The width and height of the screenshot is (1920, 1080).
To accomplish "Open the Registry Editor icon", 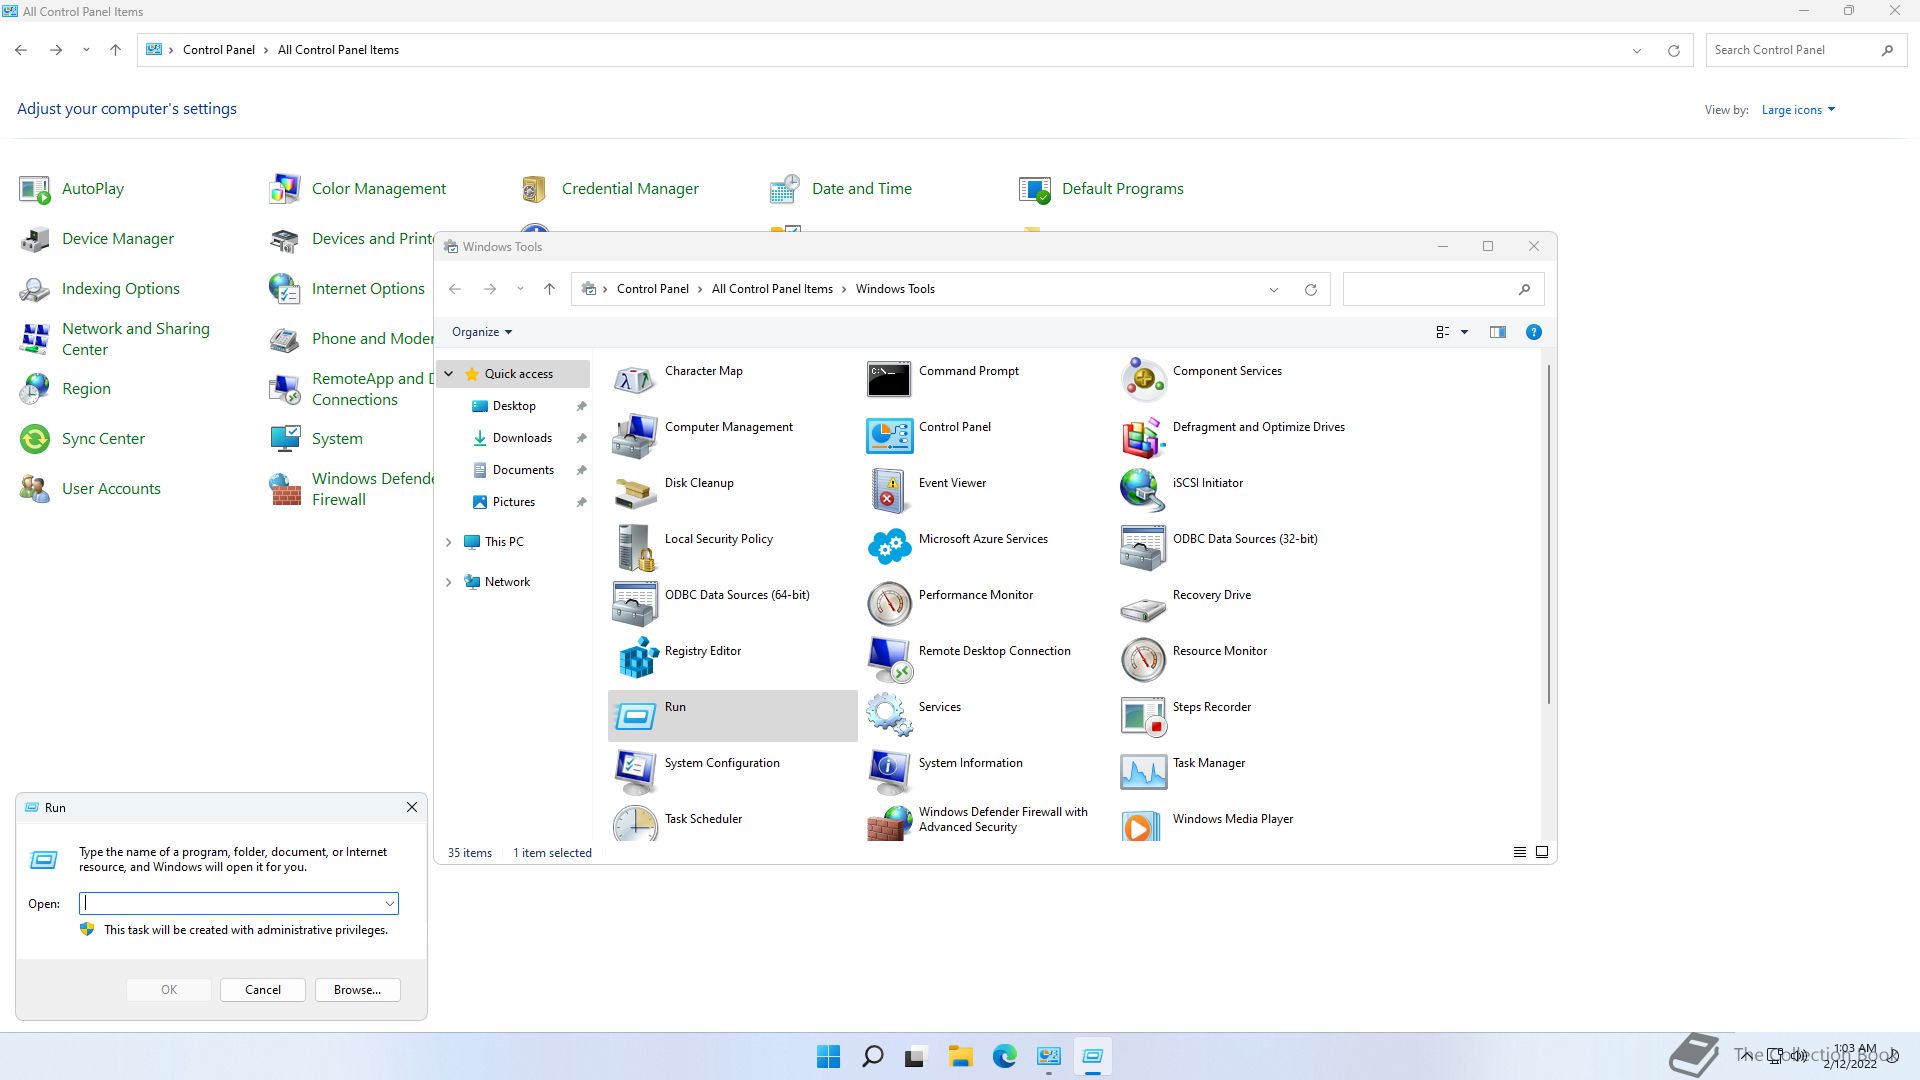I will coord(636,659).
